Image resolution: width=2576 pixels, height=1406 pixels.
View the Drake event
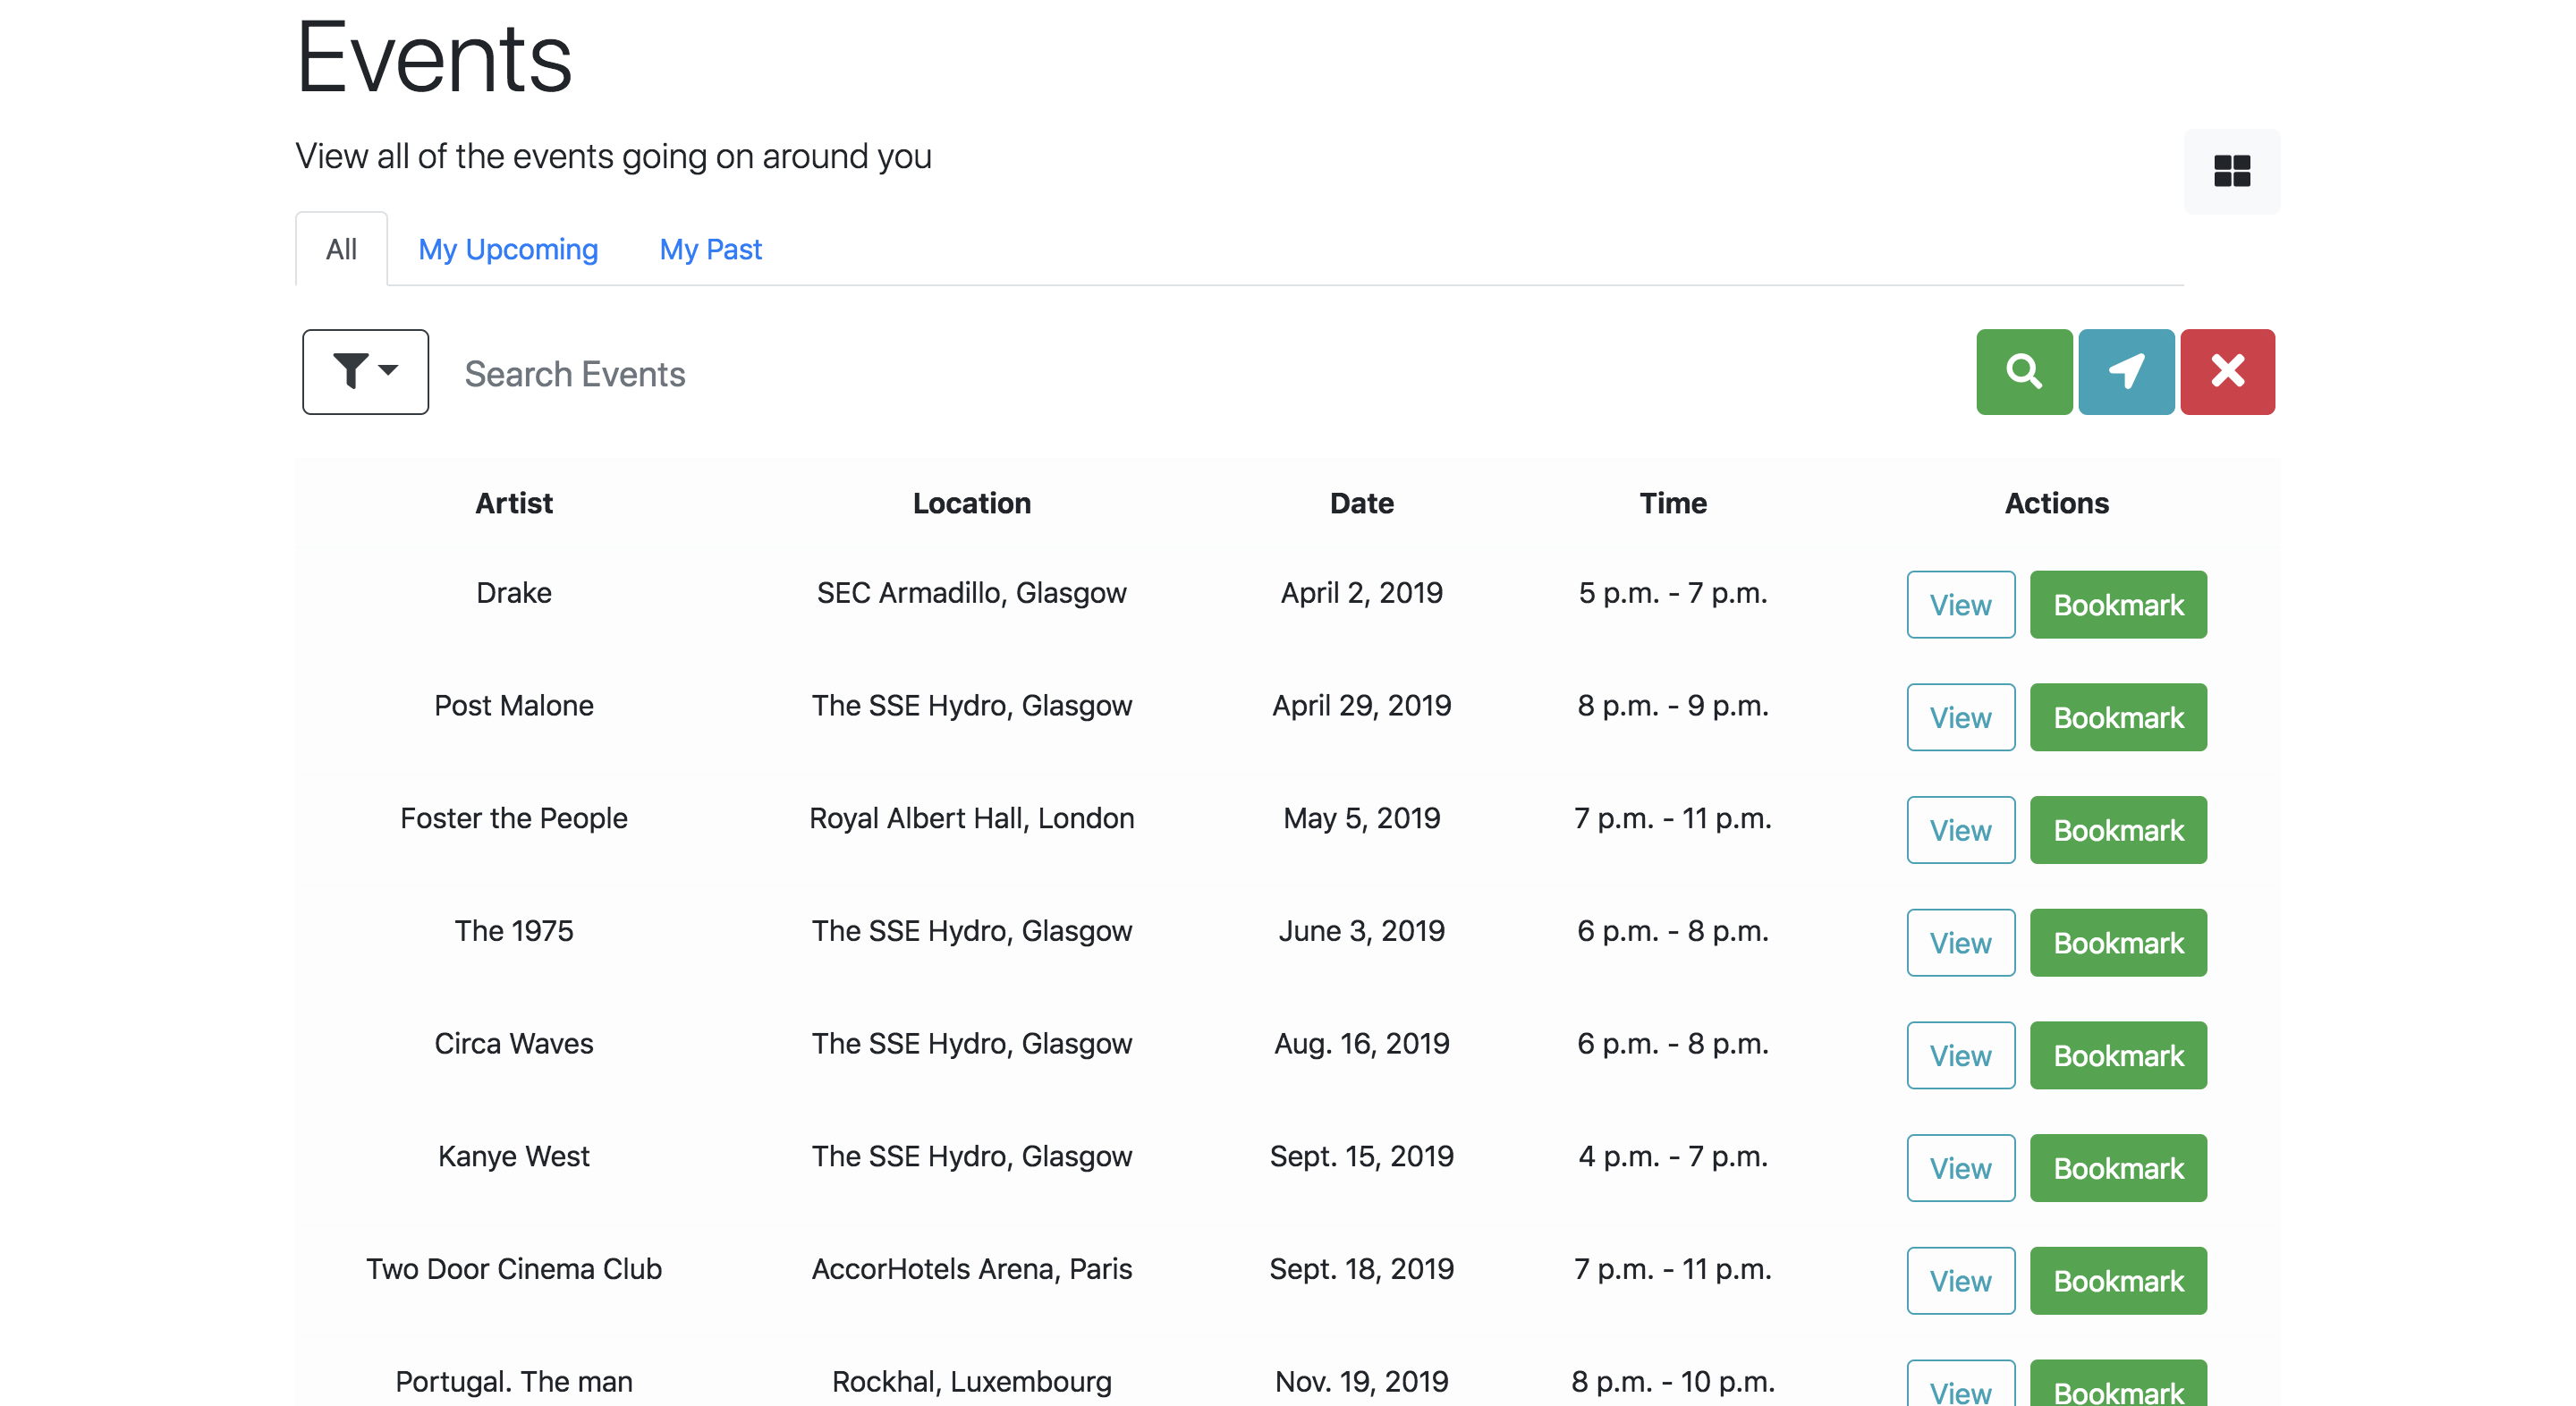point(1959,604)
